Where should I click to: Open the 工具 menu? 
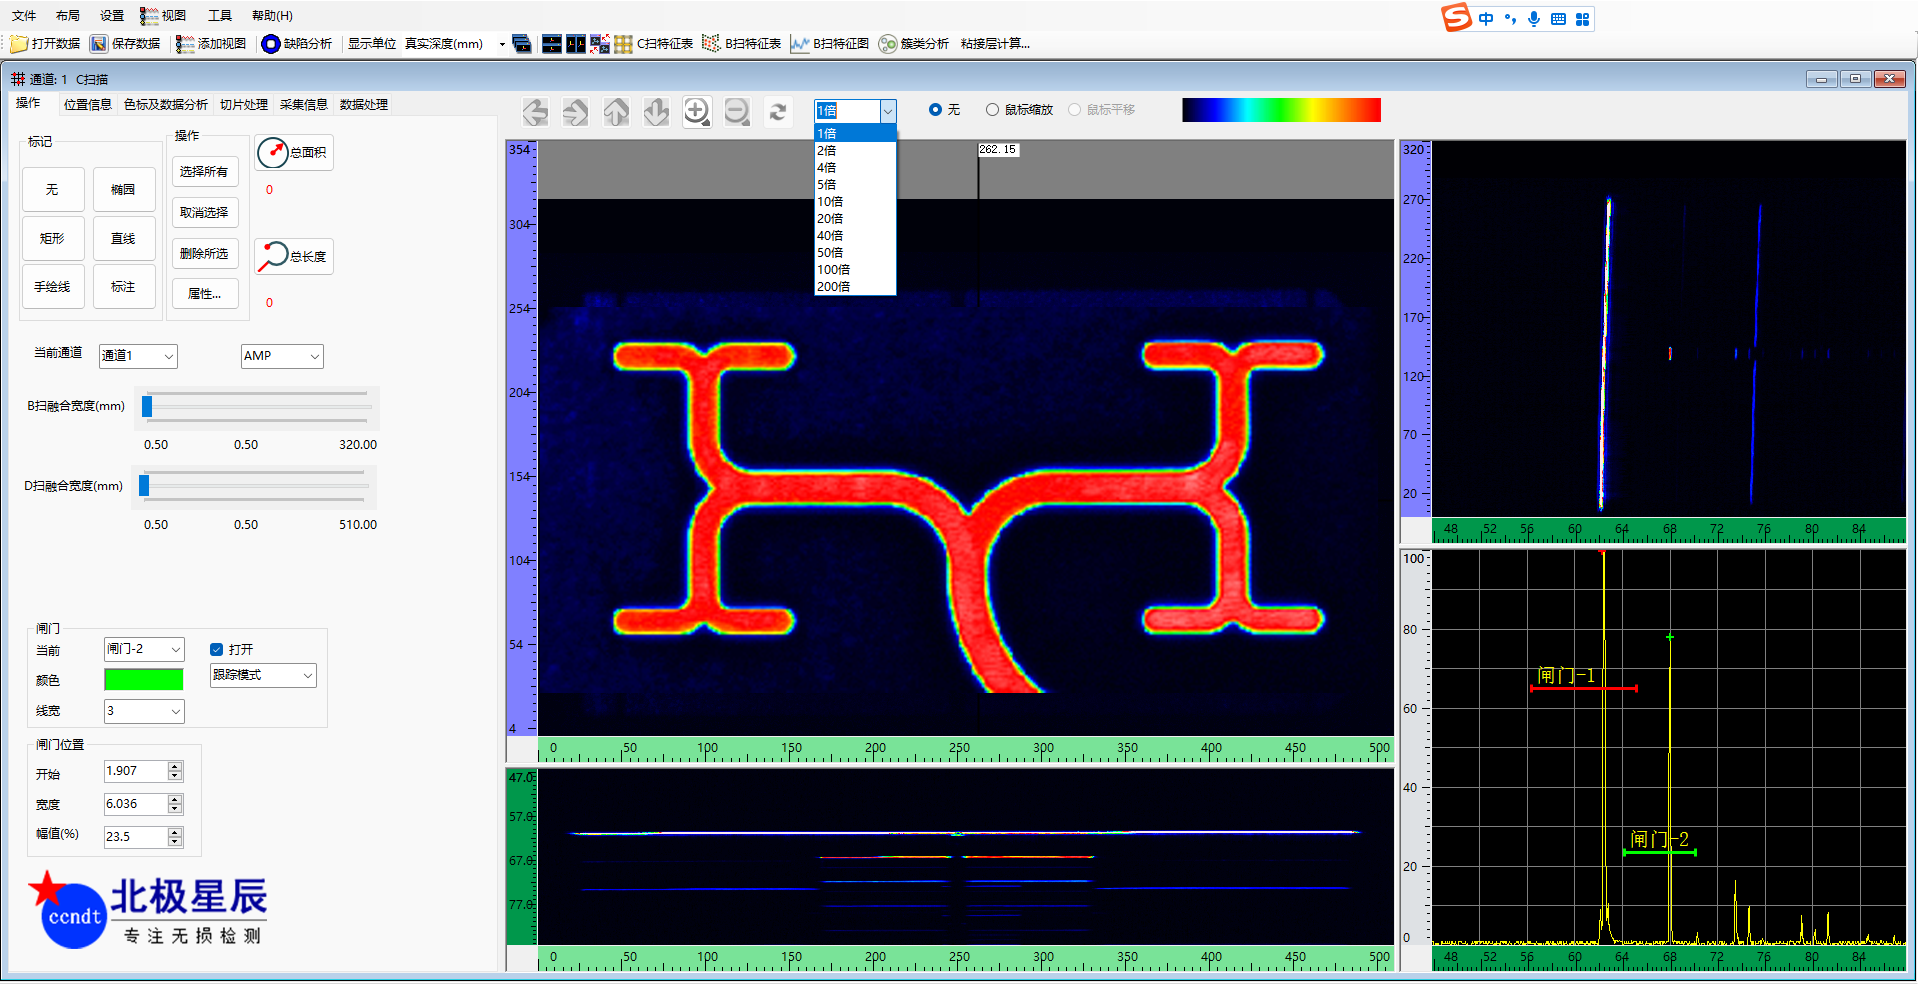click(220, 16)
